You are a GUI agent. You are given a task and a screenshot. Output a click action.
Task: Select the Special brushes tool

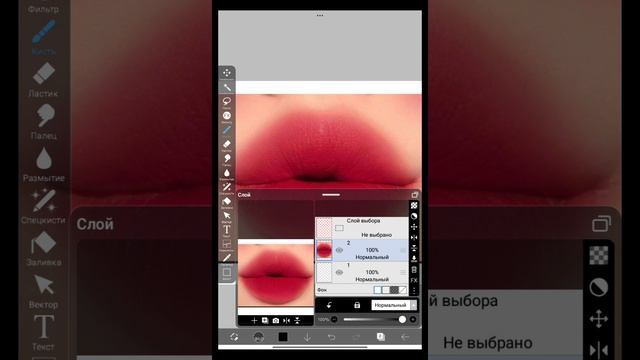[227, 187]
